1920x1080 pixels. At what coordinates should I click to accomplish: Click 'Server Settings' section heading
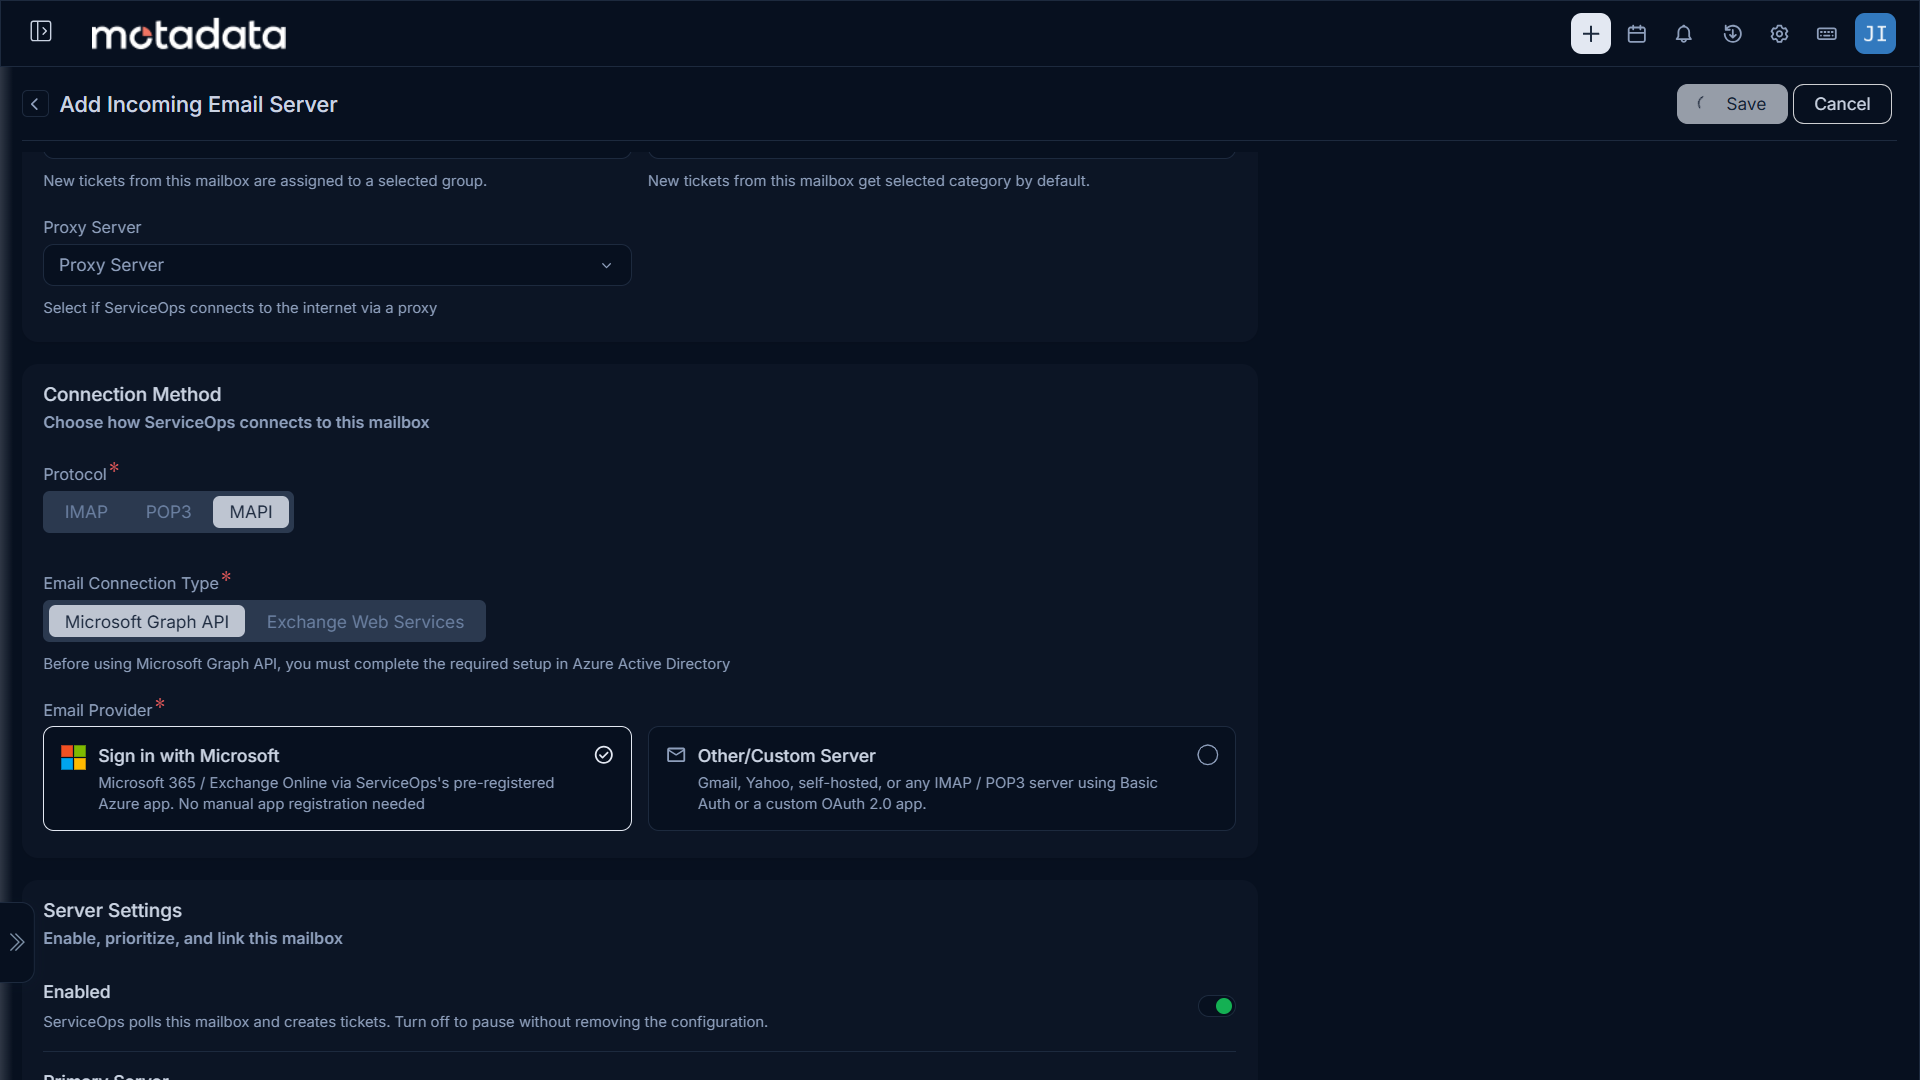pos(112,910)
